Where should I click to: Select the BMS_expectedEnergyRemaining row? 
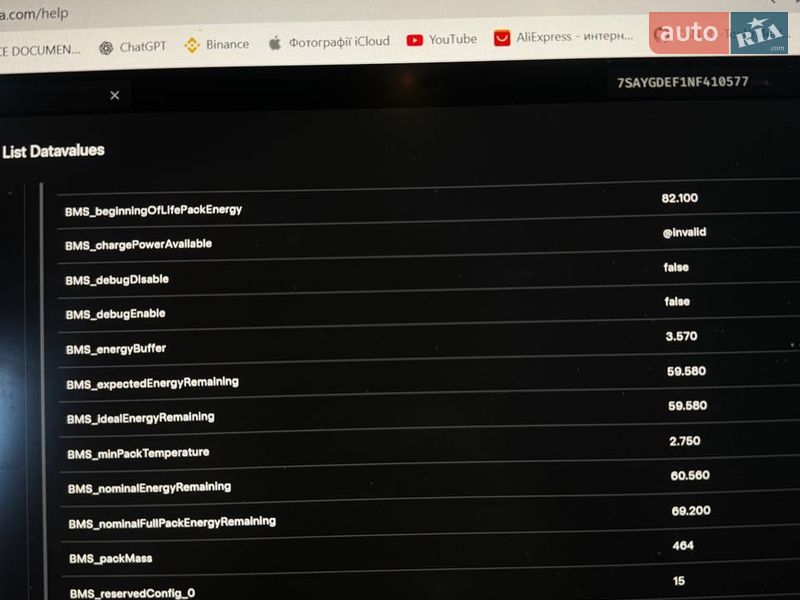point(429,380)
